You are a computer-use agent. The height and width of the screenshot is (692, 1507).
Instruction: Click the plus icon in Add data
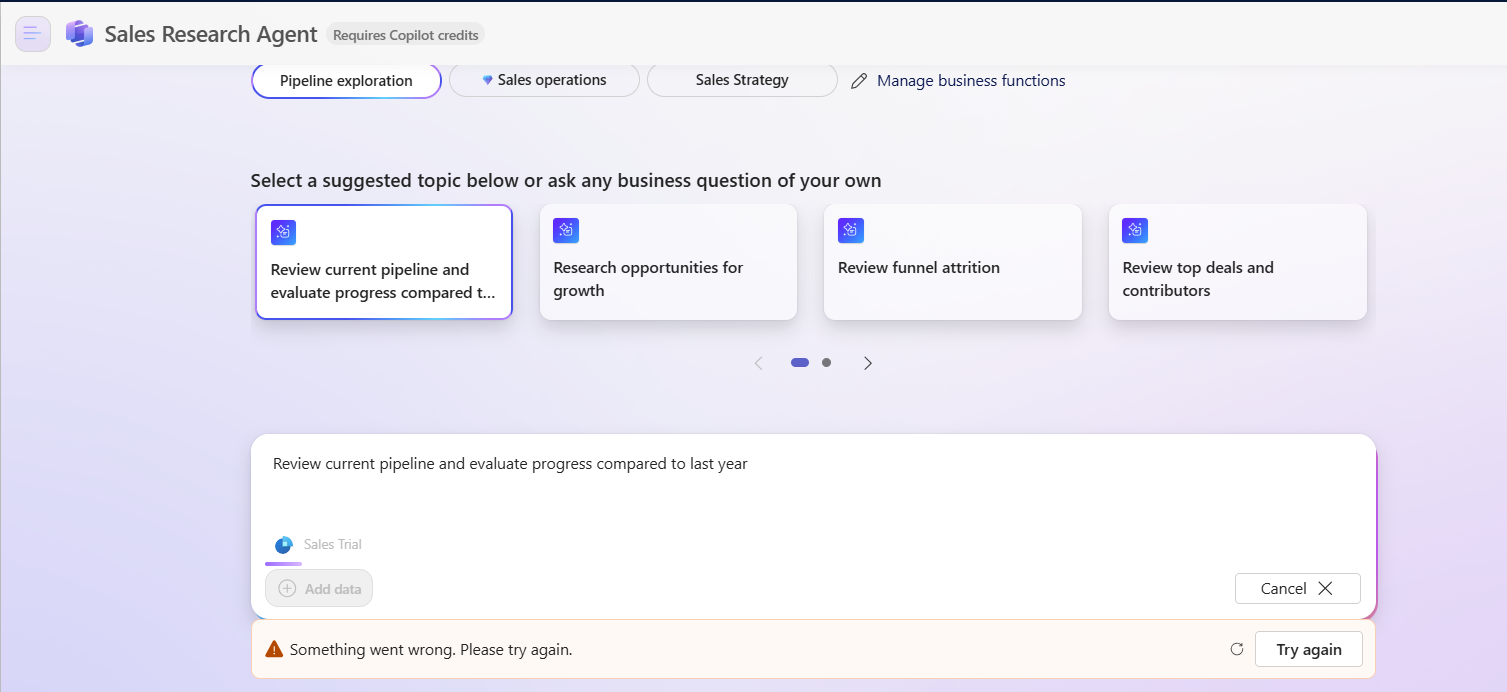[287, 589]
